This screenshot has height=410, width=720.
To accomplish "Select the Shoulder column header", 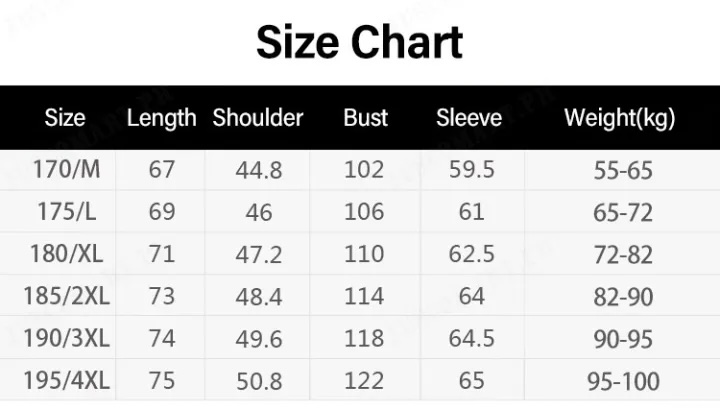I will 258,118.
